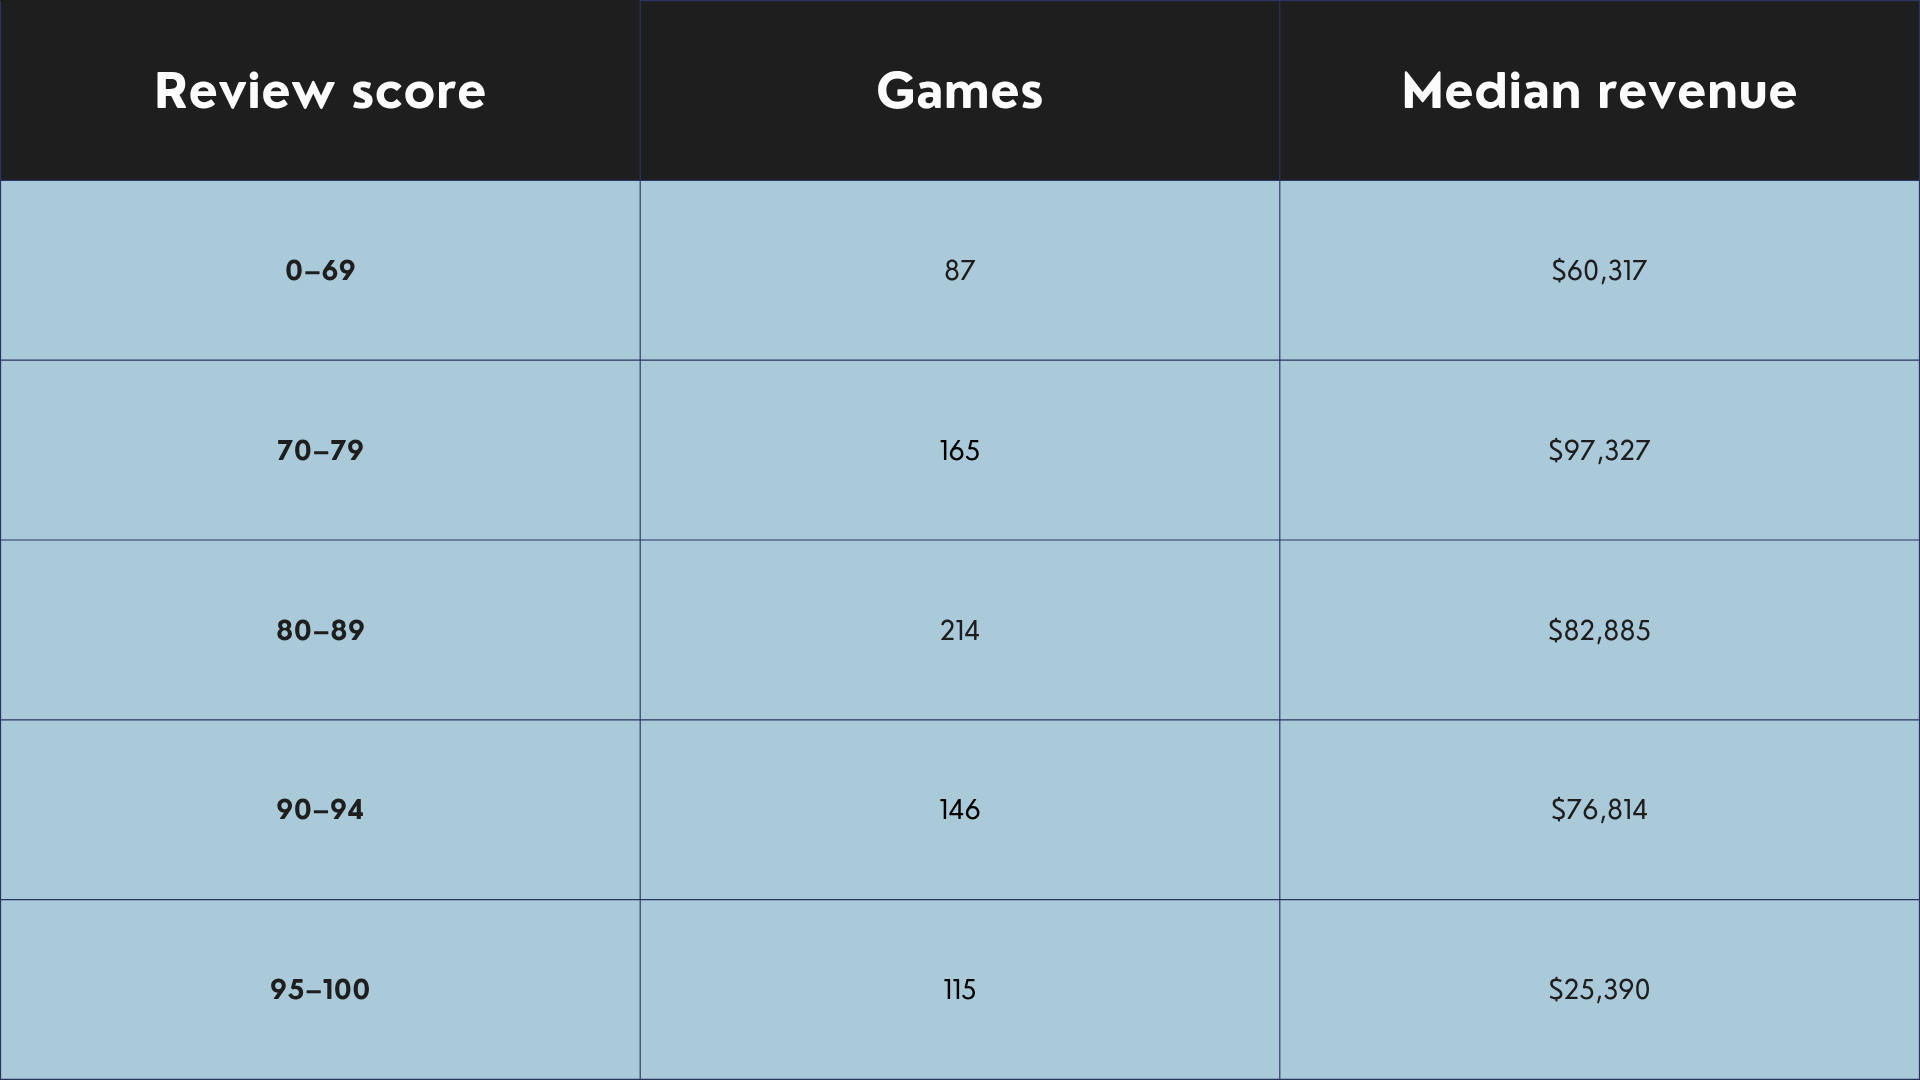The height and width of the screenshot is (1080, 1920).
Task: Select the 80–89 review score cell
Action: (x=320, y=630)
